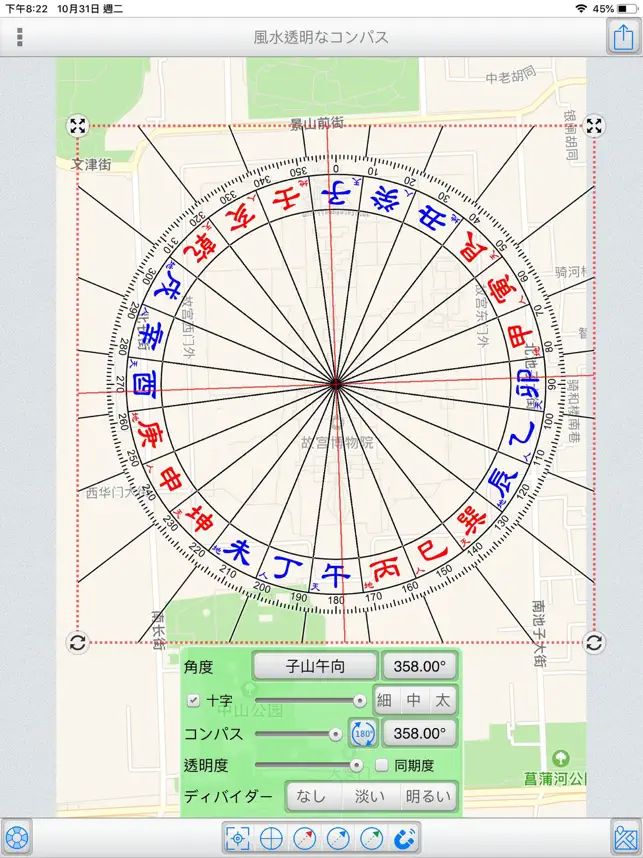Tap the 180 degree mark on the ring

point(336,600)
